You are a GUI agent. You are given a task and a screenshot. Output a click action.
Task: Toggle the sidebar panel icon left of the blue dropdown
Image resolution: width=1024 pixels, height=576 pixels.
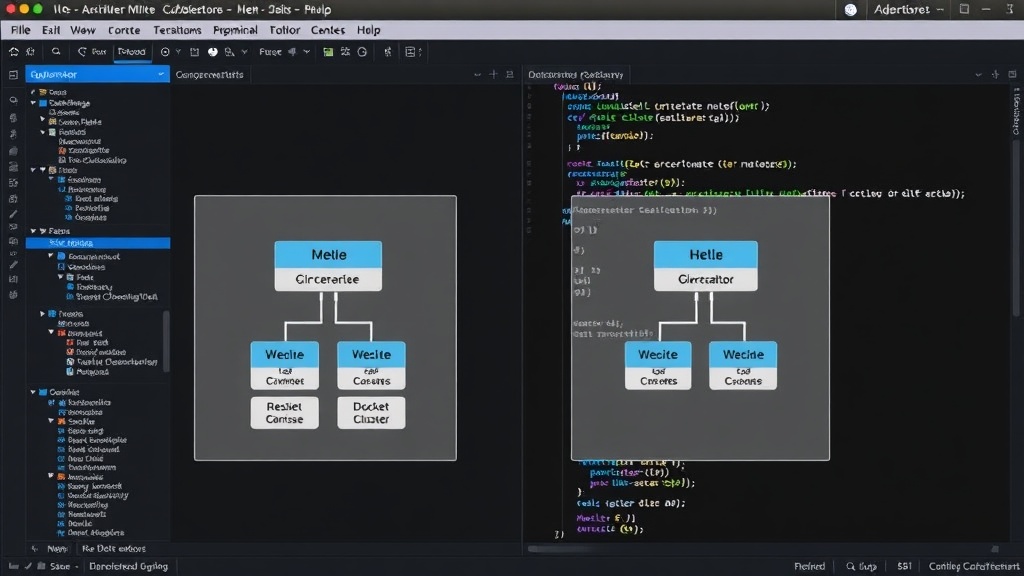[13, 75]
